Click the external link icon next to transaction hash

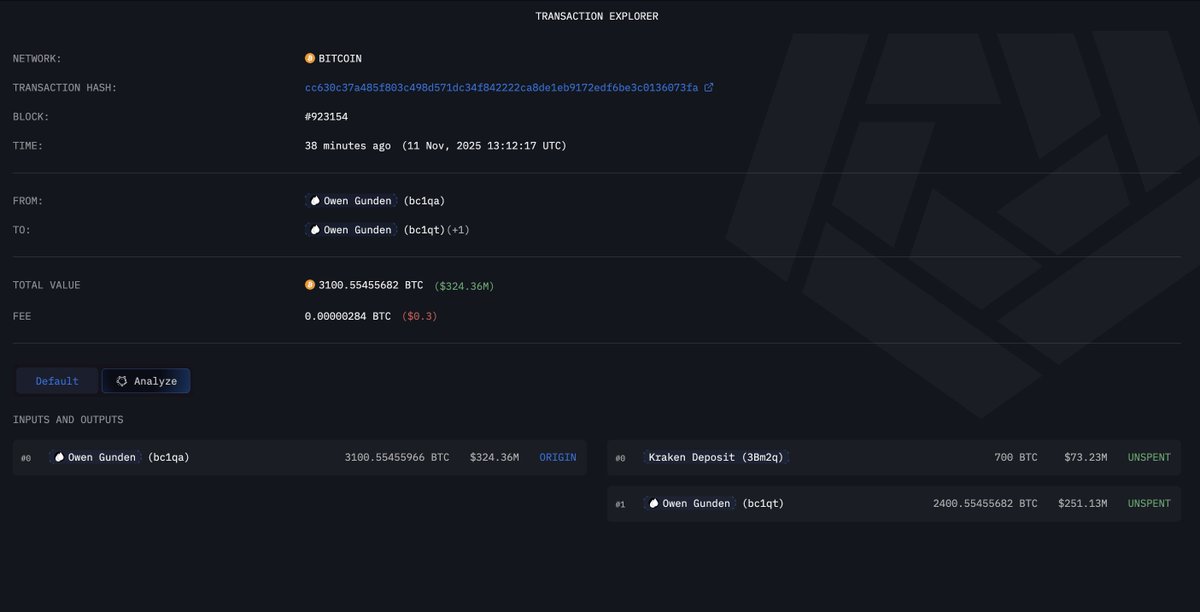tap(709, 86)
